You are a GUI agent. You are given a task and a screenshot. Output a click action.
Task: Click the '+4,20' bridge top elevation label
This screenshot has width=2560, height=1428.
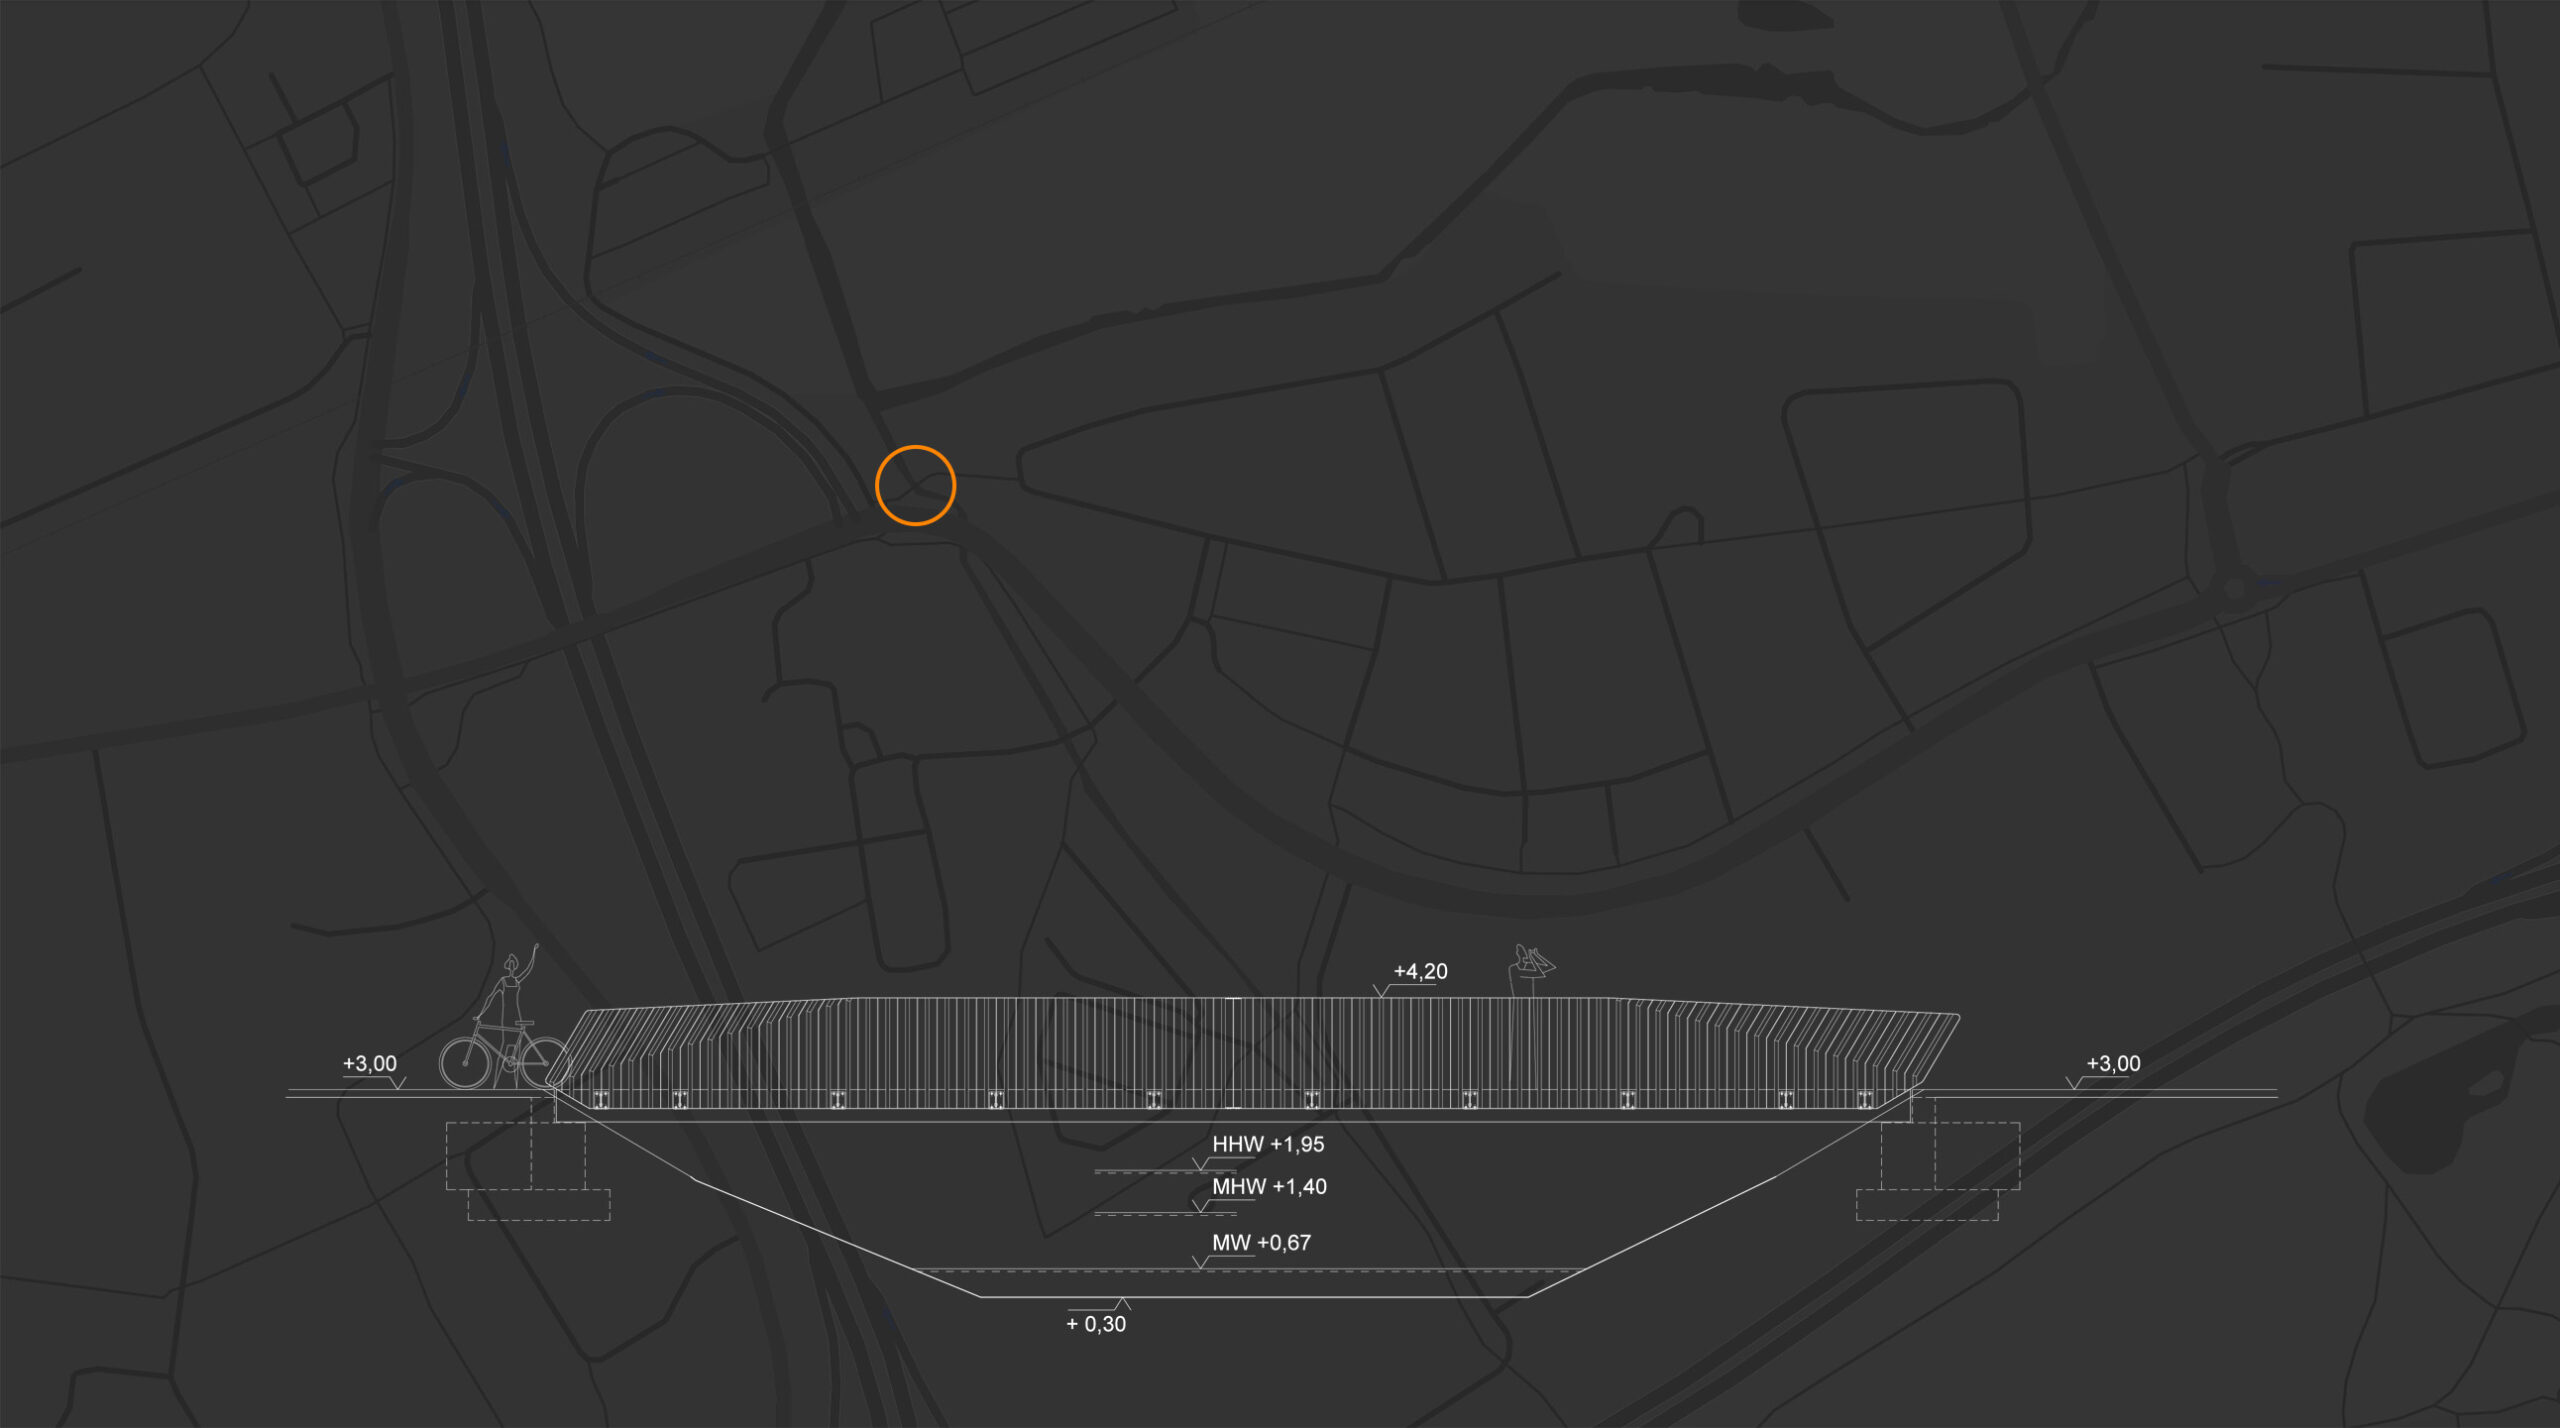click(1420, 971)
